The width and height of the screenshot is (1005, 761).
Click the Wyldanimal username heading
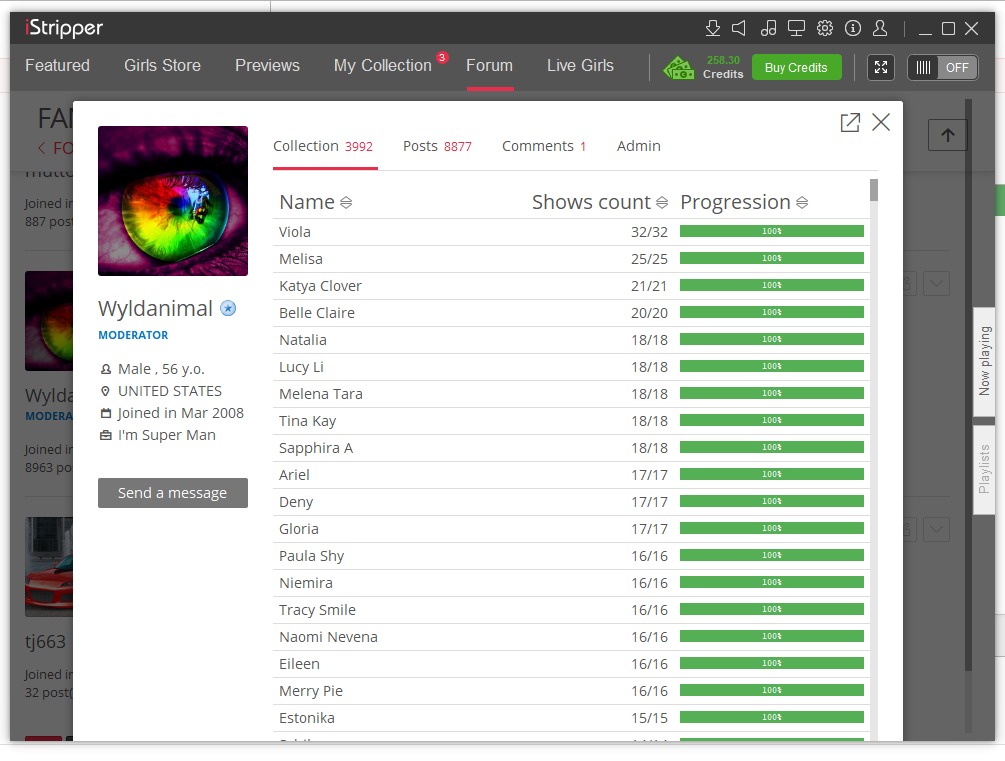(155, 308)
